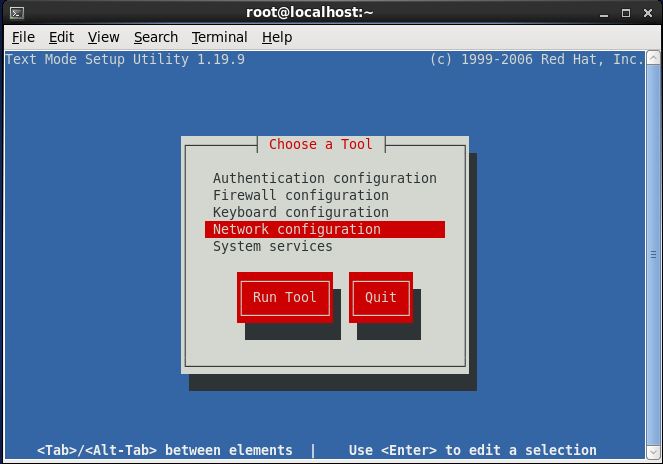Open the Terminal menu
Image resolution: width=663 pixels, height=464 pixels.
click(x=219, y=37)
